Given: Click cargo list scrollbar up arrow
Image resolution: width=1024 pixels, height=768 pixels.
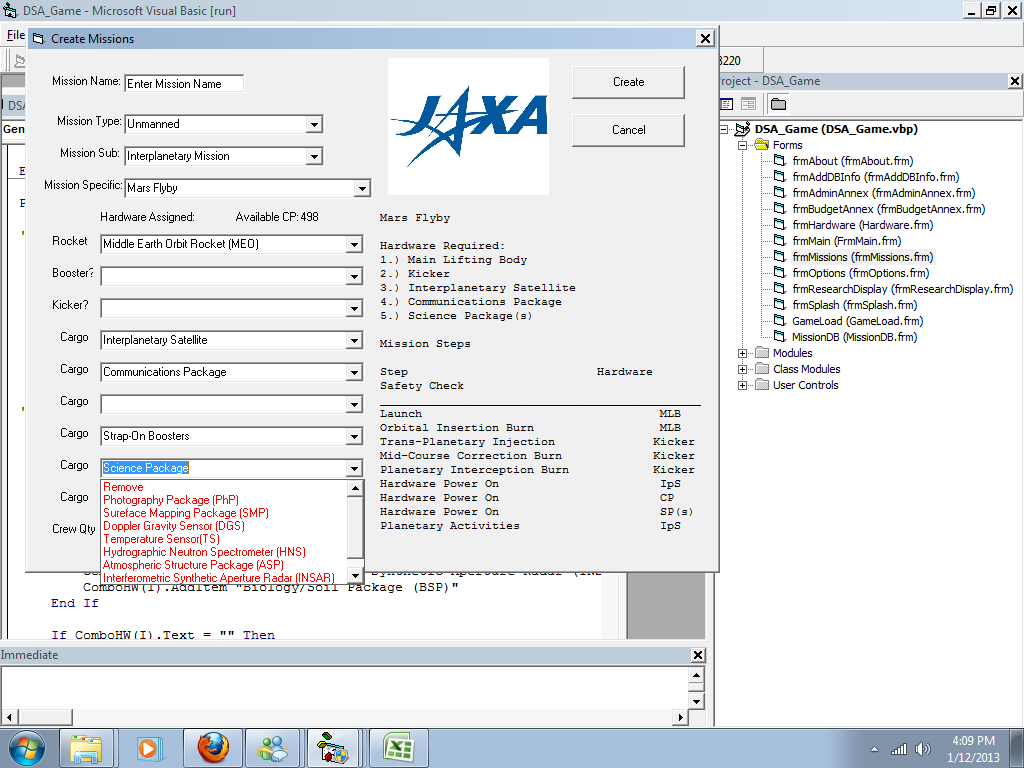Looking at the screenshot, I should (x=355, y=488).
